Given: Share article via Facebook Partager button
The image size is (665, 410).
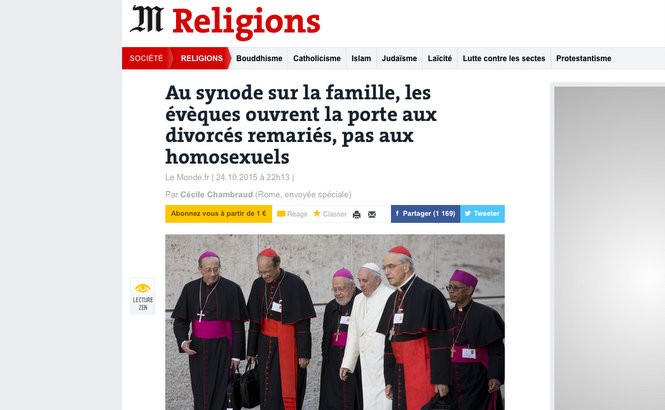Looking at the screenshot, I should click(425, 214).
